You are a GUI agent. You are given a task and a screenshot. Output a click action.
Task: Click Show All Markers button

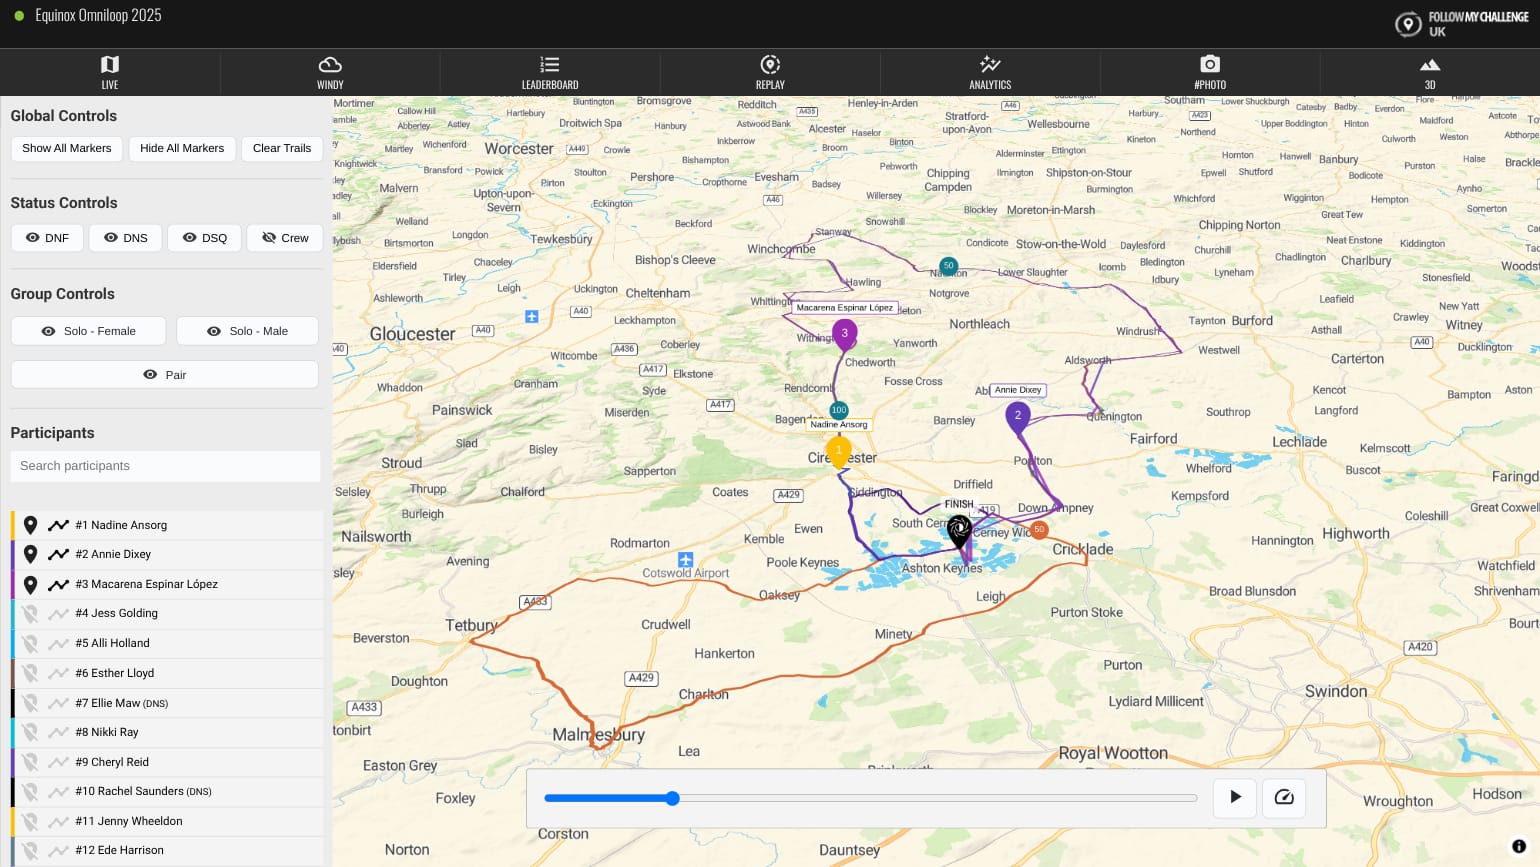(x=67, y=148)
